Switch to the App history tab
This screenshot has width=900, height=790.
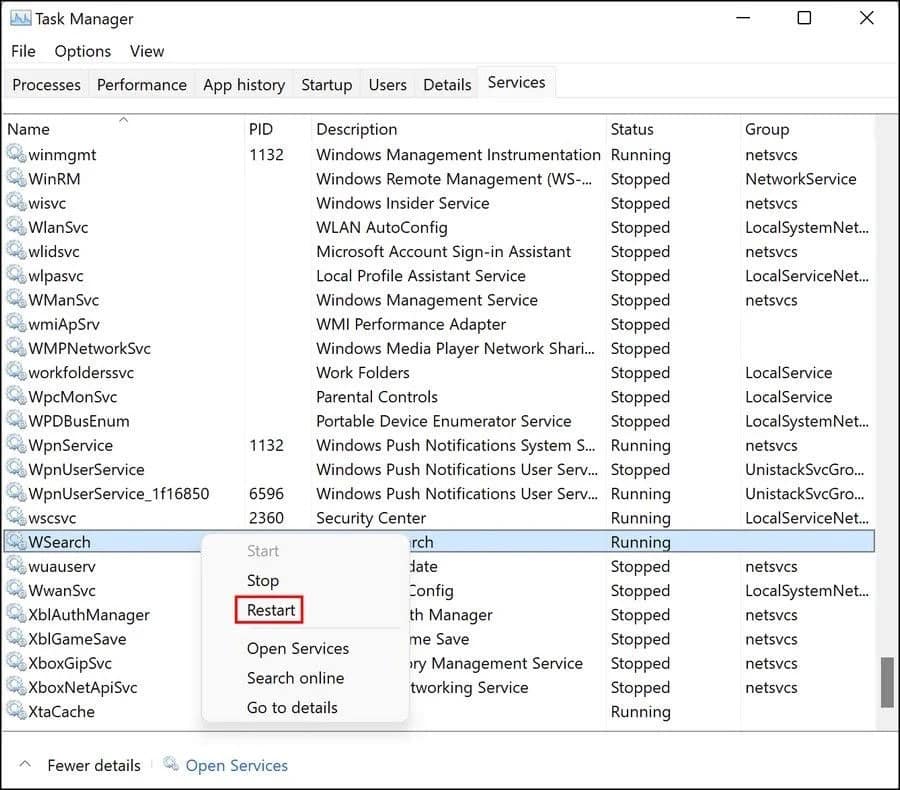(x=243, y=85)
